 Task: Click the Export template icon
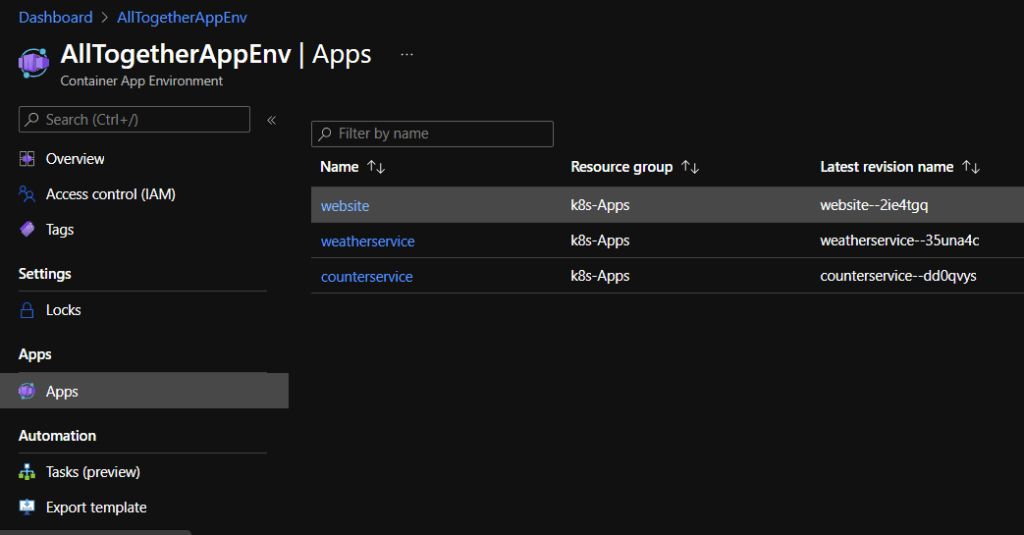click(27, 507)
